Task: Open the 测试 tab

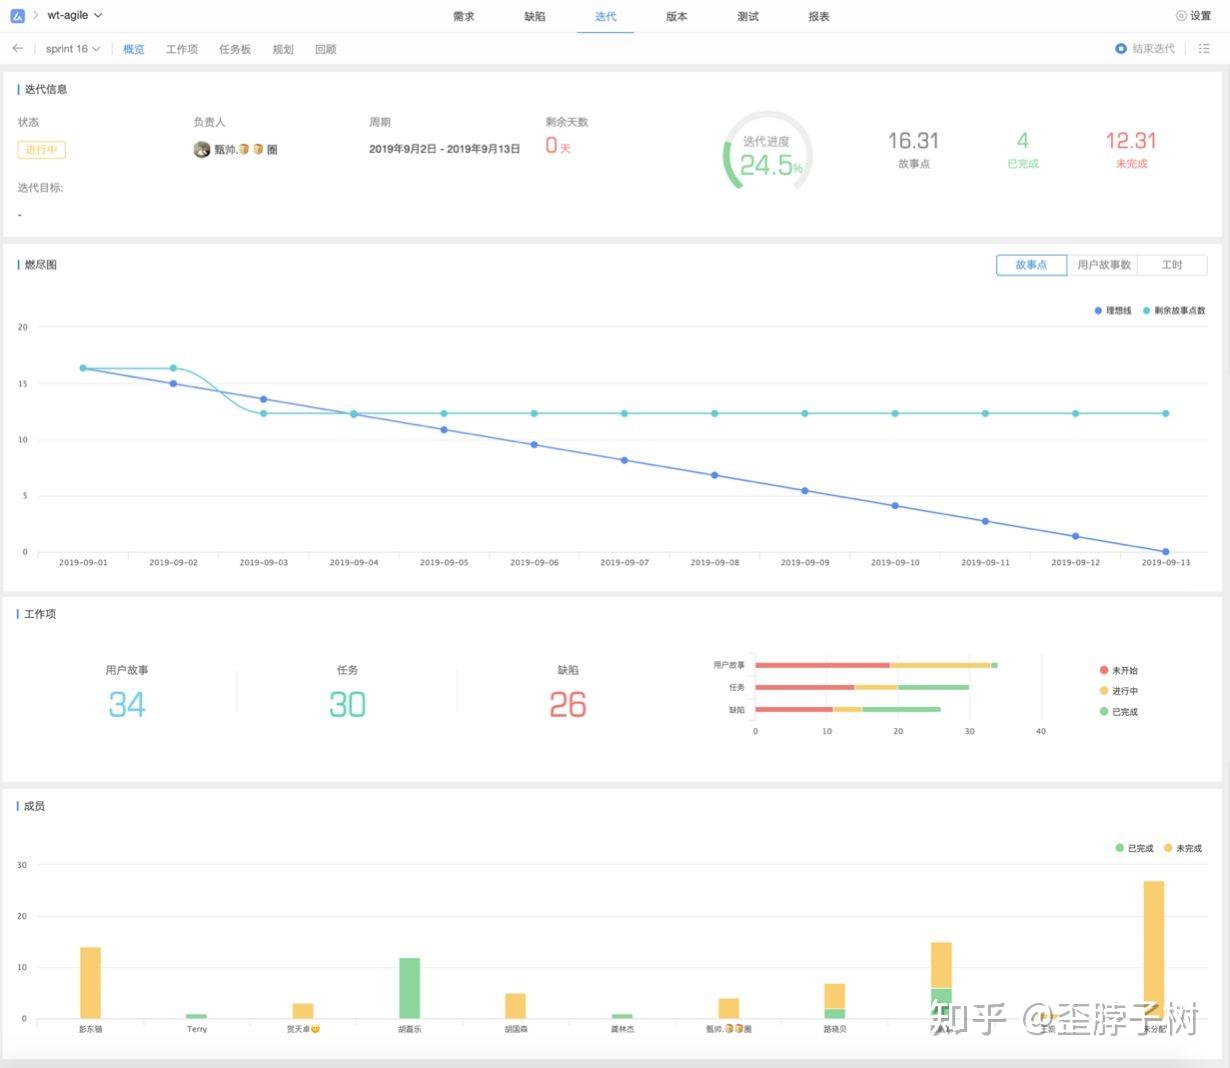Action: [748, 17]
